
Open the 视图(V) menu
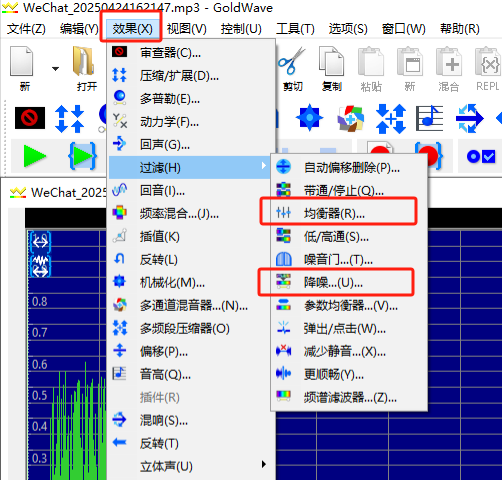click(x=187, y=29)
